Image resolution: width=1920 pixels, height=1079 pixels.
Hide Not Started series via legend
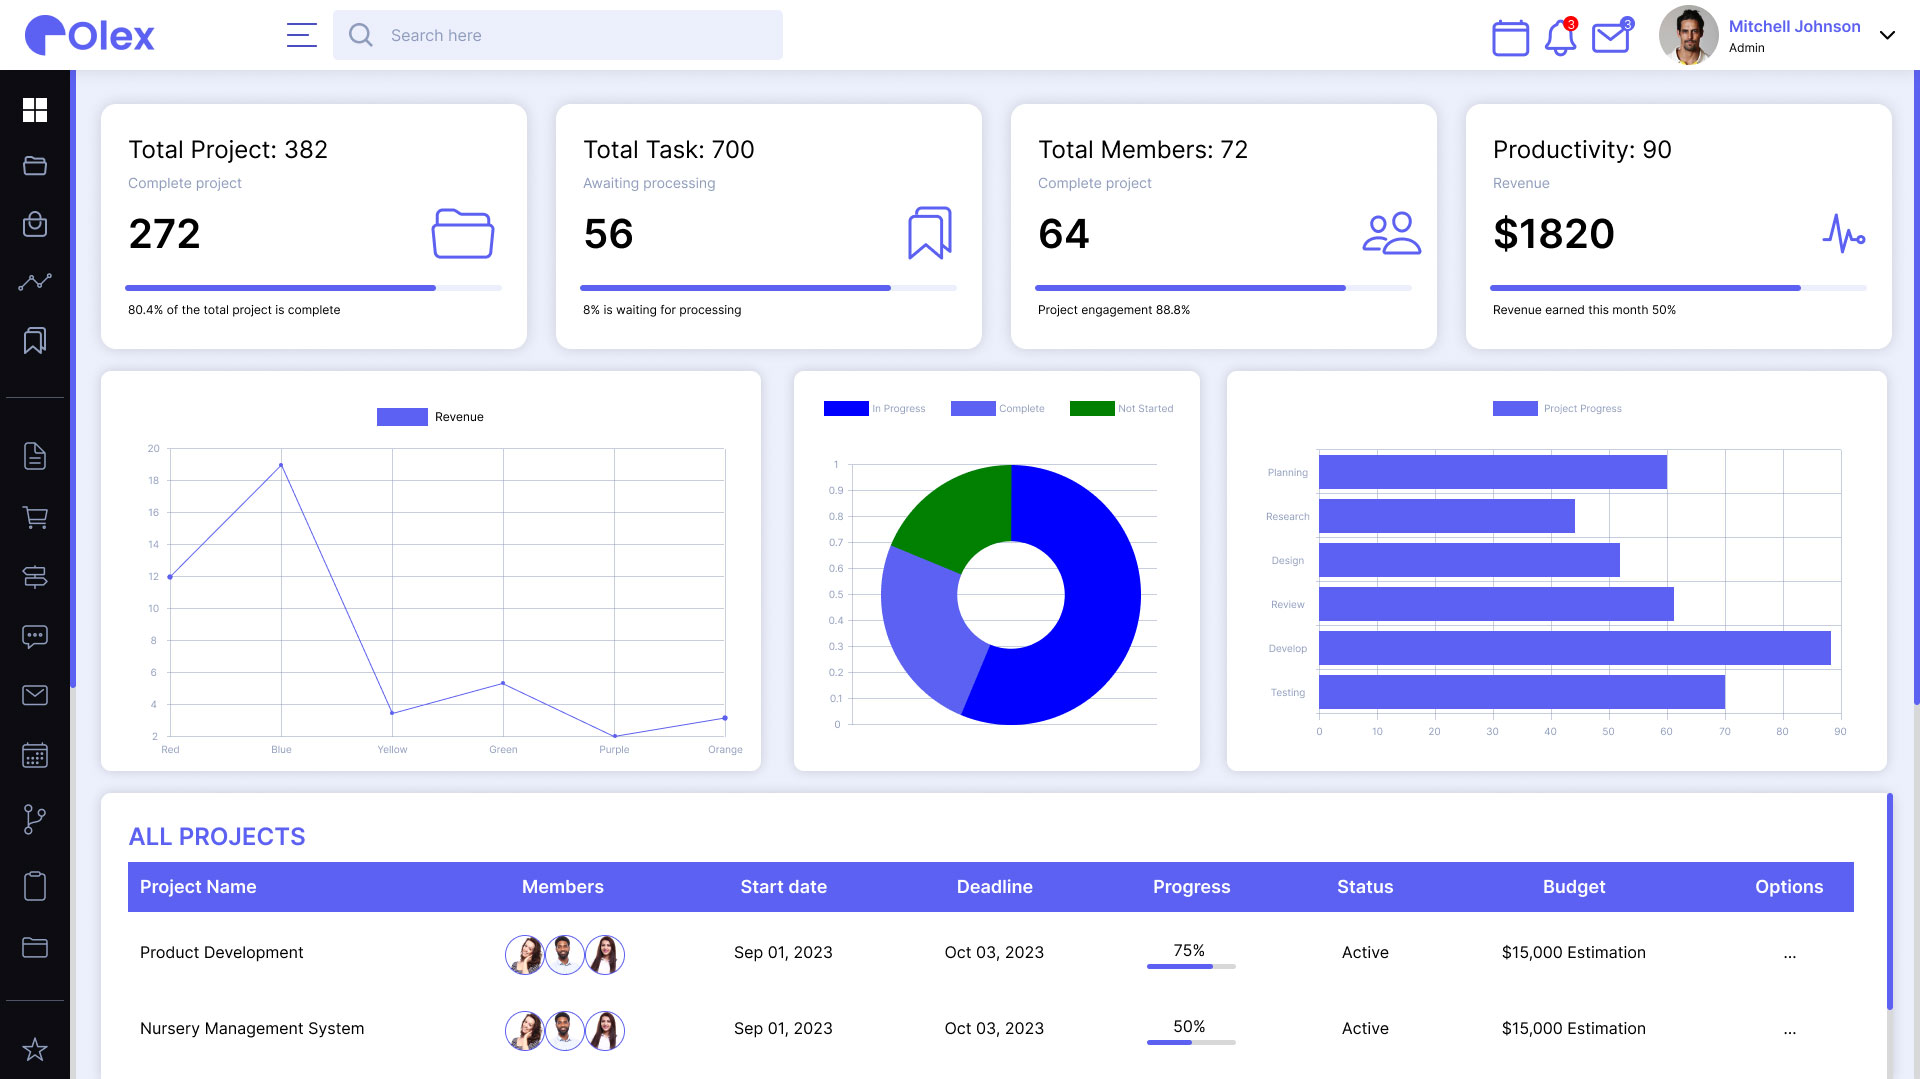coord(1122,408)
